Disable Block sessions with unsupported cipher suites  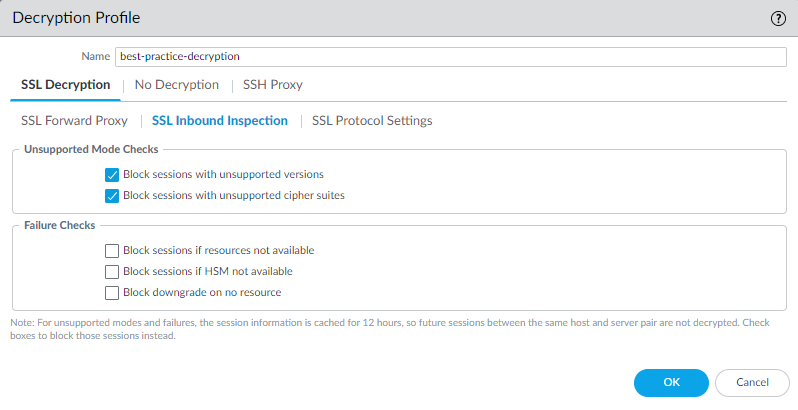point(112,195)
